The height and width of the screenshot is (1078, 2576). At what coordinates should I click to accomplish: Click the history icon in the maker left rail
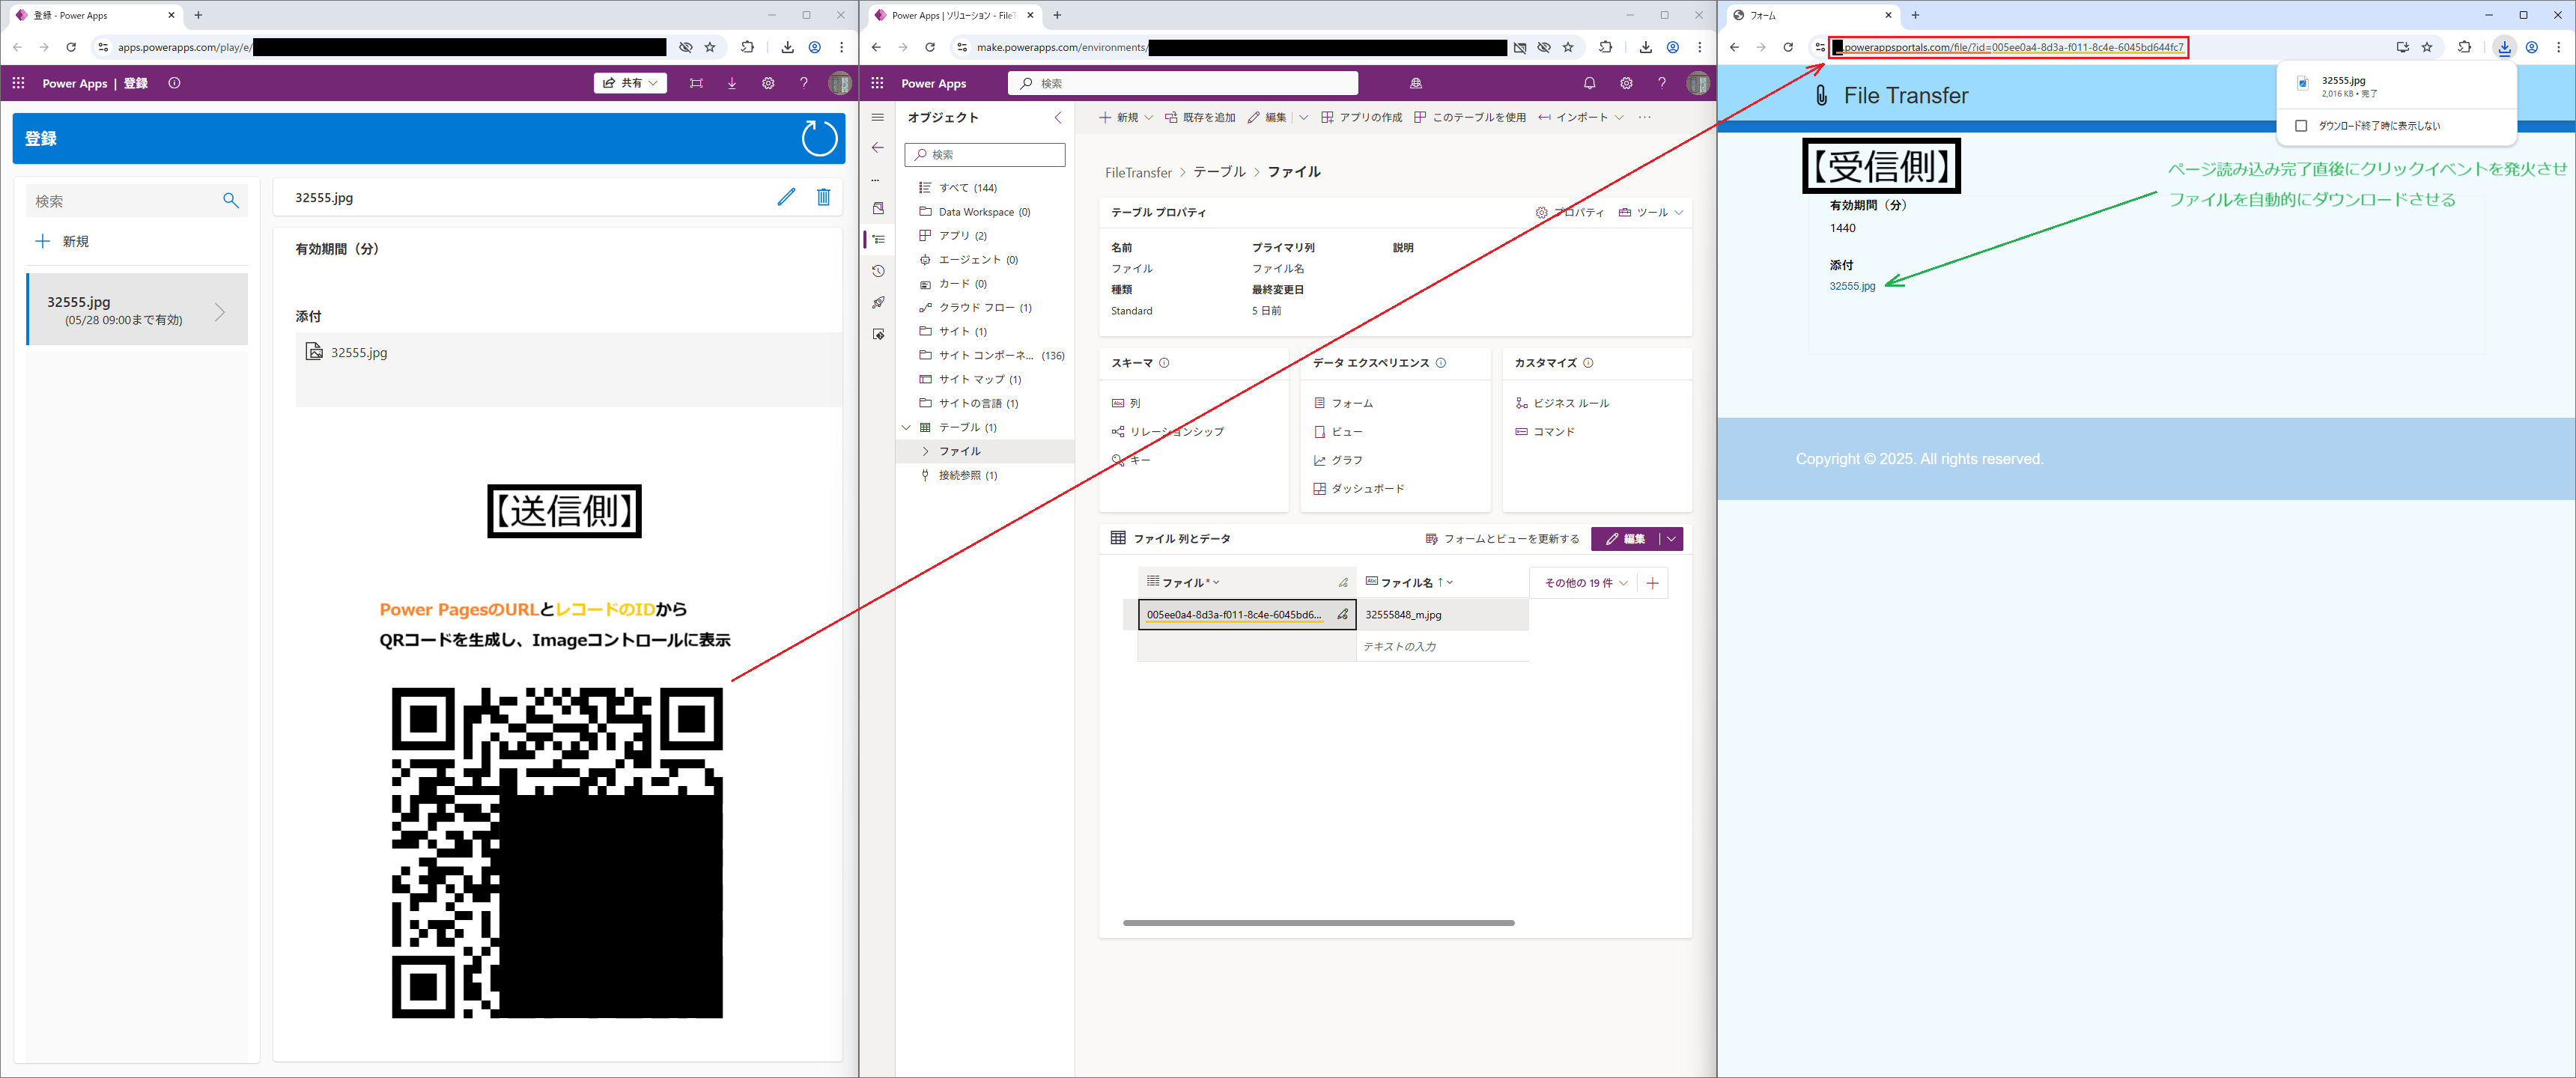(878, 271)
